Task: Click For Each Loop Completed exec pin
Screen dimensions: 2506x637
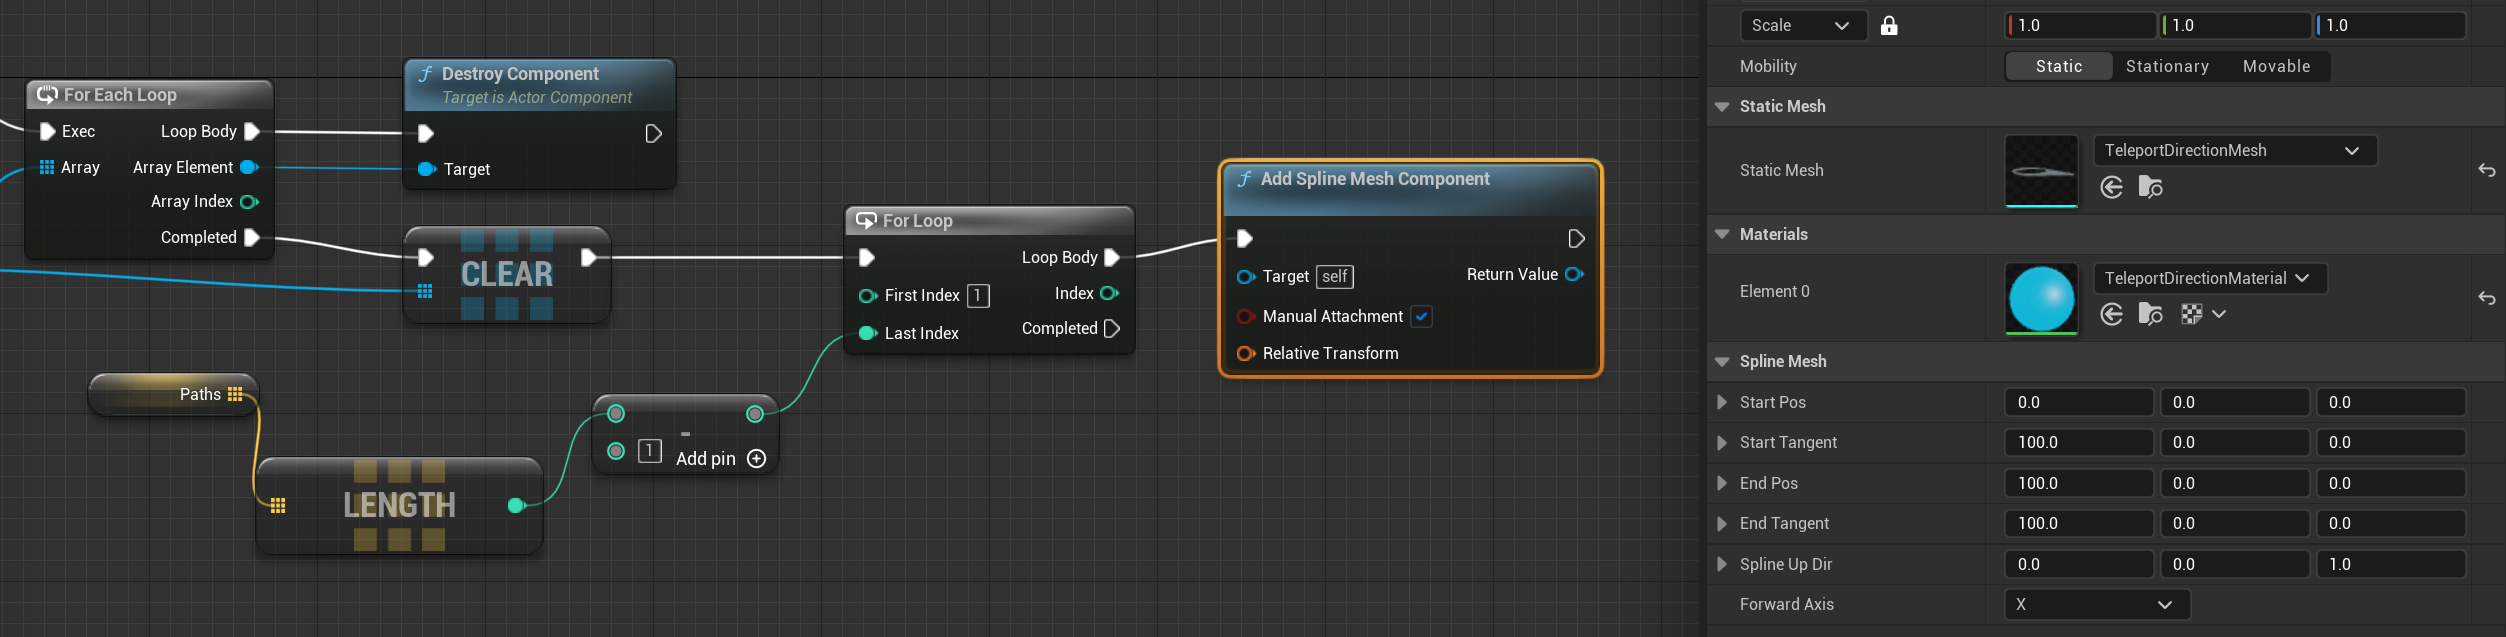Action: (252, 237)
